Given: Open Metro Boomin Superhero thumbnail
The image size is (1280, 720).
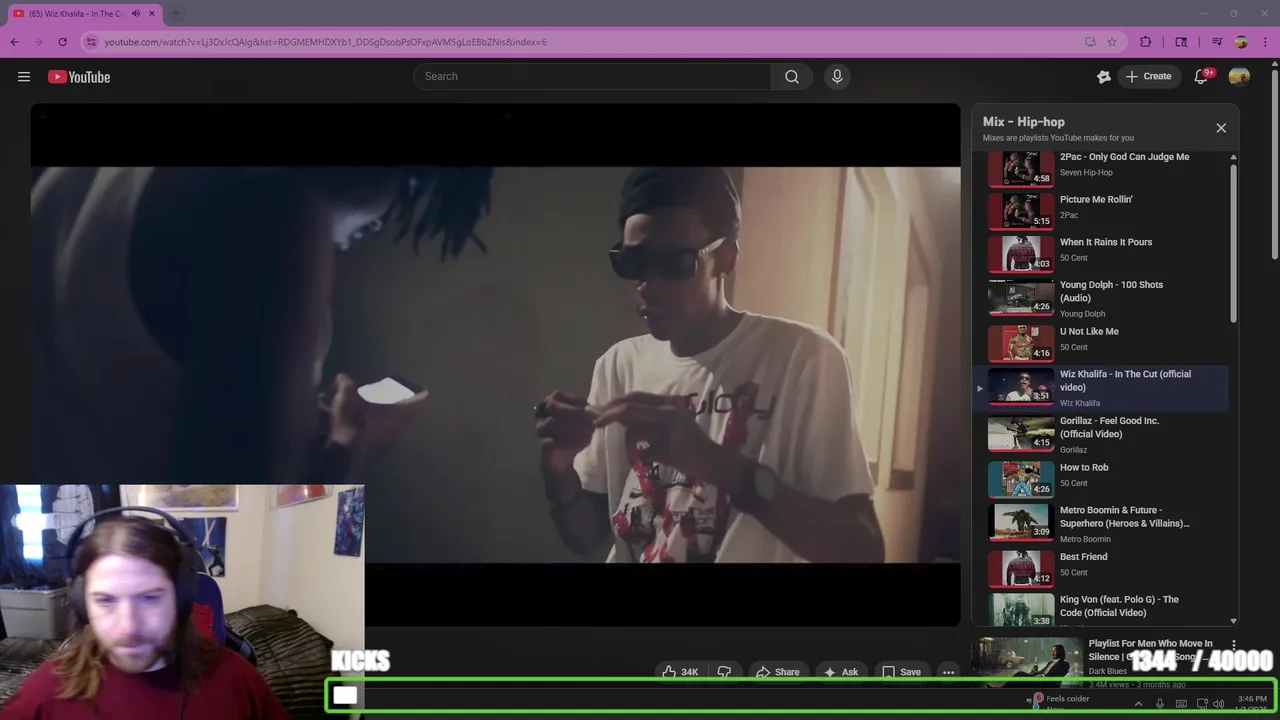Looking at the screenshot, I should point(1021,522).
